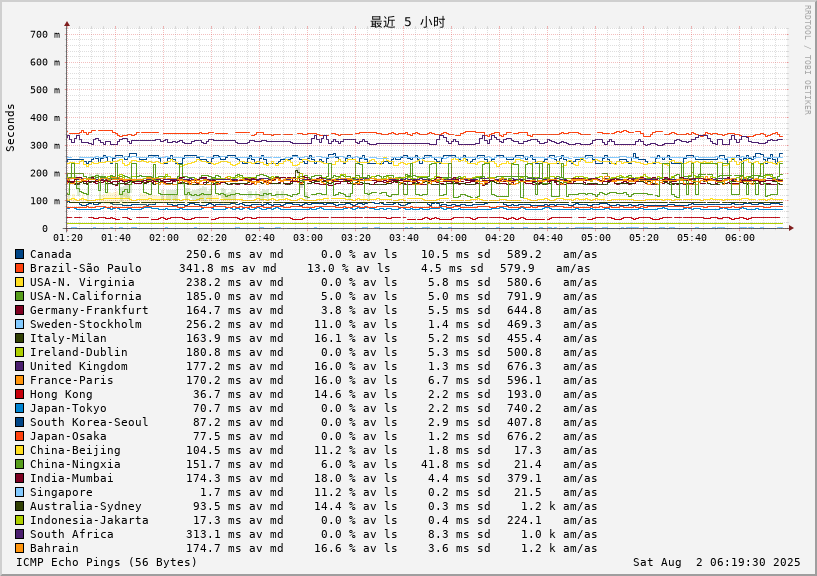Select the "ICMP Echo Pings (56 Bytes)" footer
This screenshot has width=817, height=576.
point(106,562)
